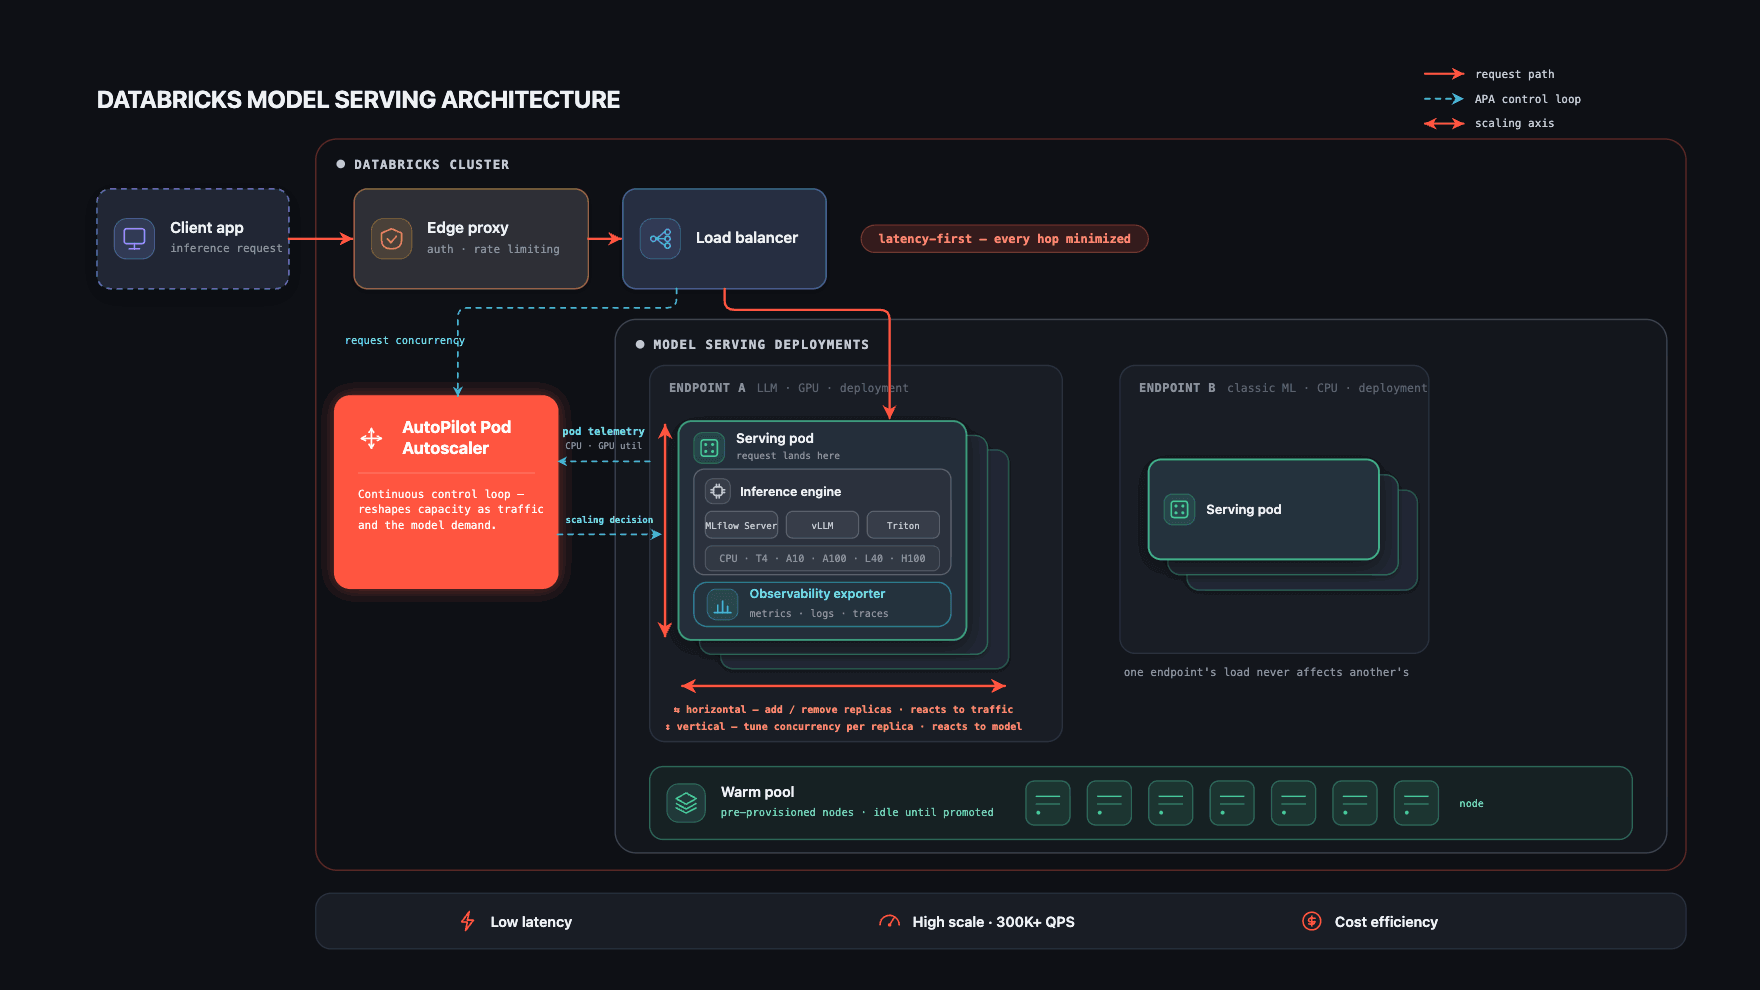Click the "High scale · 300K+ QPS" label

tap(993, 922)
